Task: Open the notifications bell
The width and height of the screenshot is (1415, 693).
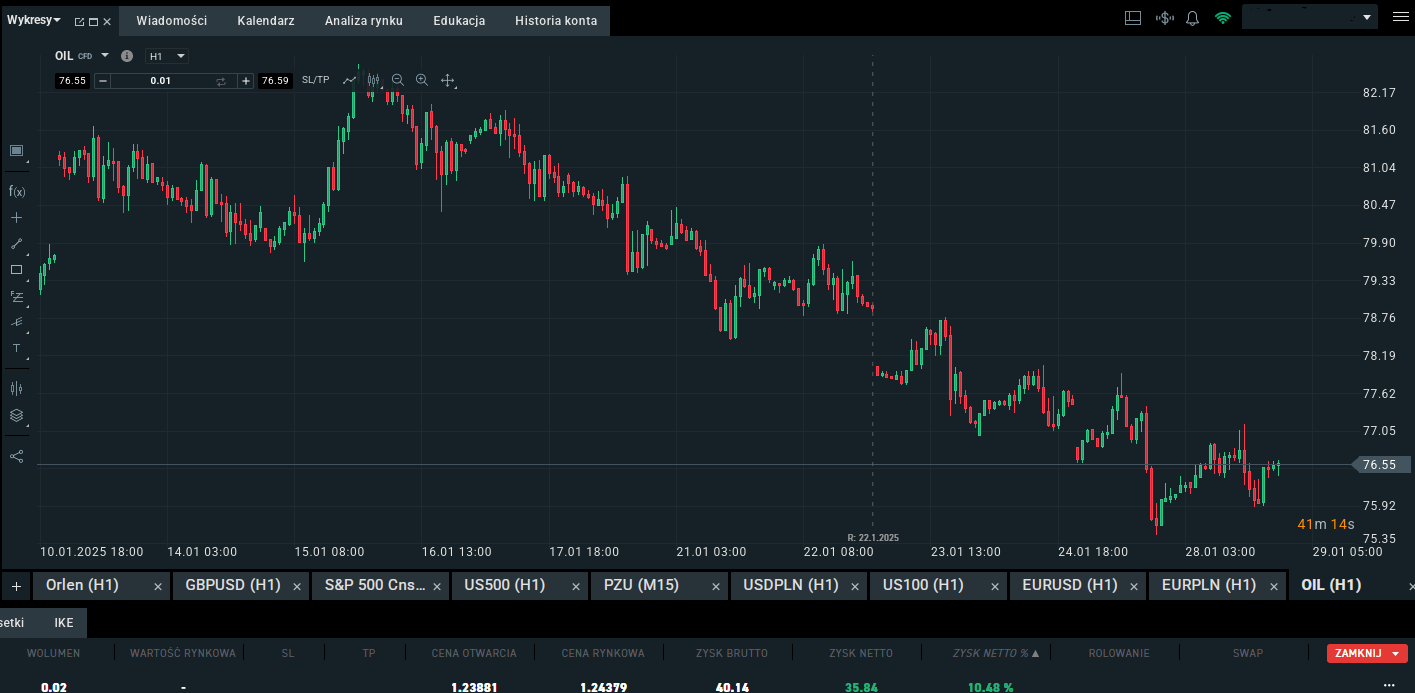Action: tap(1192, 18)
